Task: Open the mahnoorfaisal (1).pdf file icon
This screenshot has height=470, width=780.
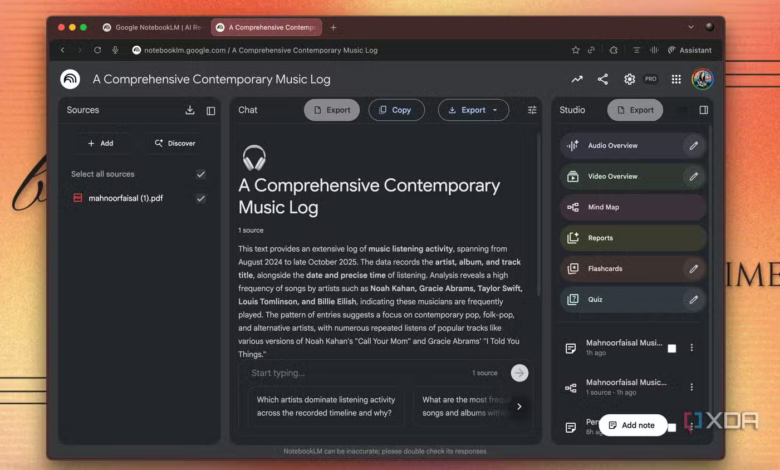Action: (x=78, y=198)
